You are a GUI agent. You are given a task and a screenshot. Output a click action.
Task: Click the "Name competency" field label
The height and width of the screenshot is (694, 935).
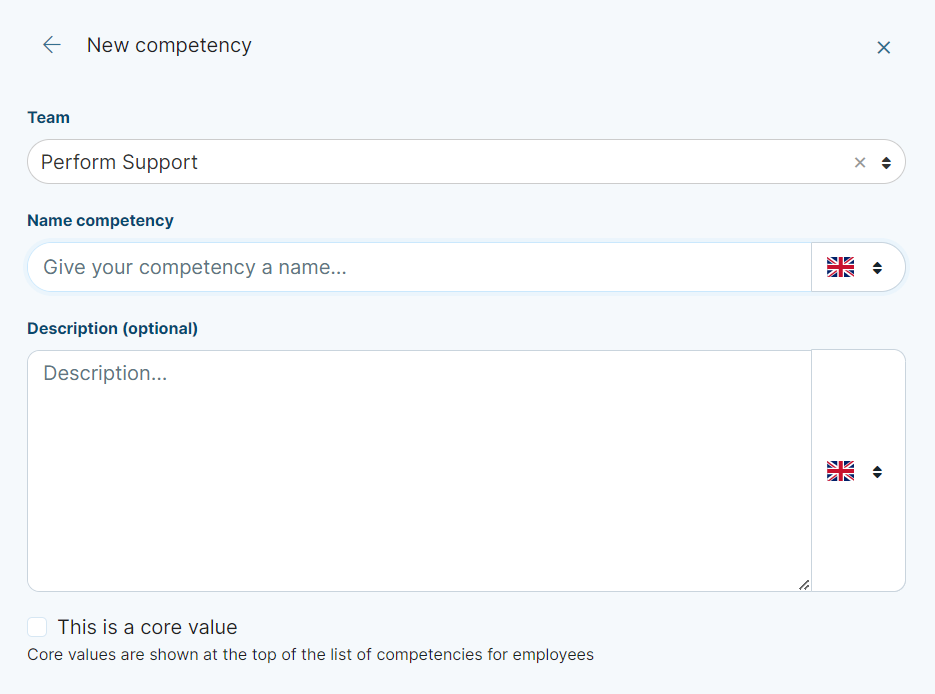100,221
